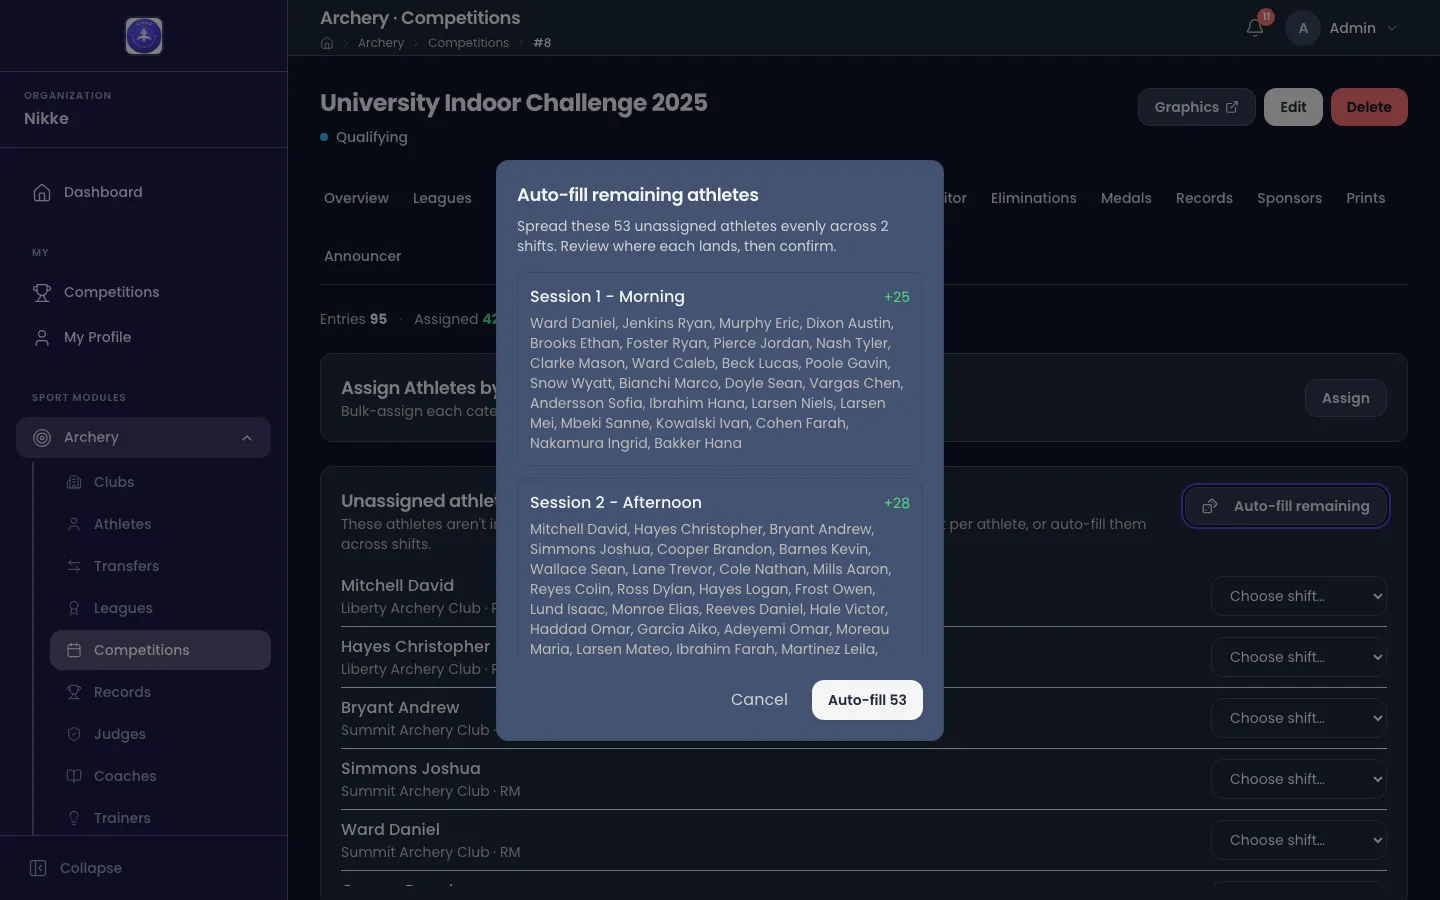The height and width of the screenshot is (900, 1440).
Task: Click the organization logo in sidebar
Action: 144,36
